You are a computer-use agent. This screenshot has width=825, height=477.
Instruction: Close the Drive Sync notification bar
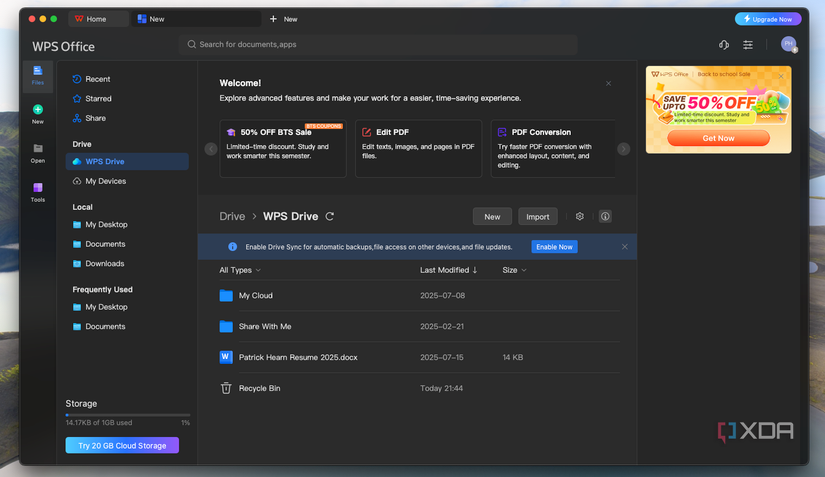pos(625,247)
